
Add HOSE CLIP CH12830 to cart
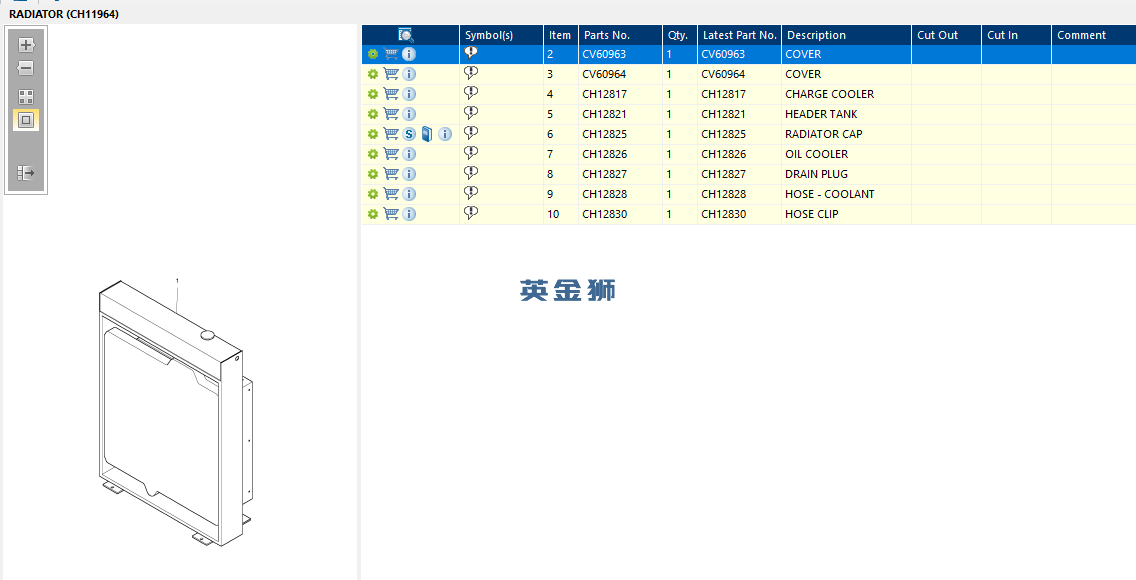[391, 214]
